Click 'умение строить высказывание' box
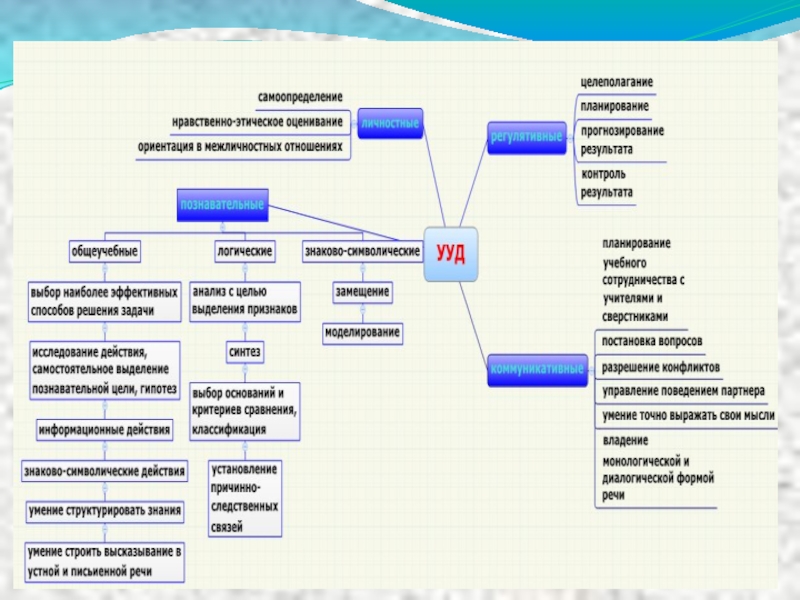Image resolution: width=800 pixels, height=600 pixels. click(x=105, y=562)
